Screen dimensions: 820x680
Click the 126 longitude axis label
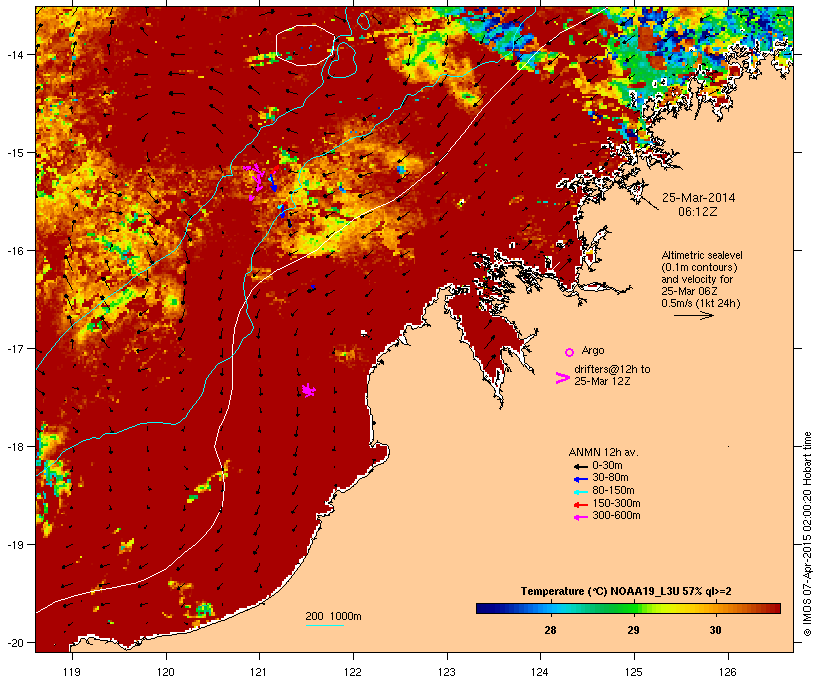point(728,672)
